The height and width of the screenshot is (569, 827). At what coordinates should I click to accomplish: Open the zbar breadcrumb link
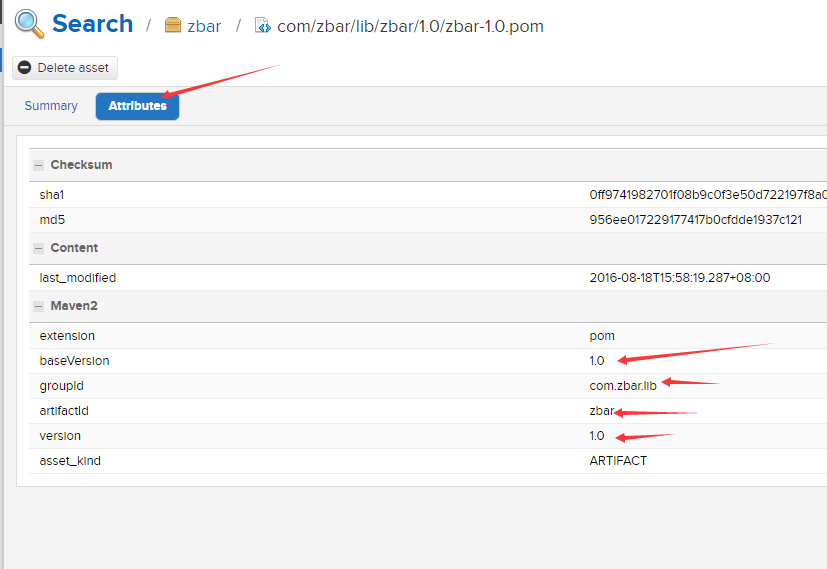coord(204,26)
